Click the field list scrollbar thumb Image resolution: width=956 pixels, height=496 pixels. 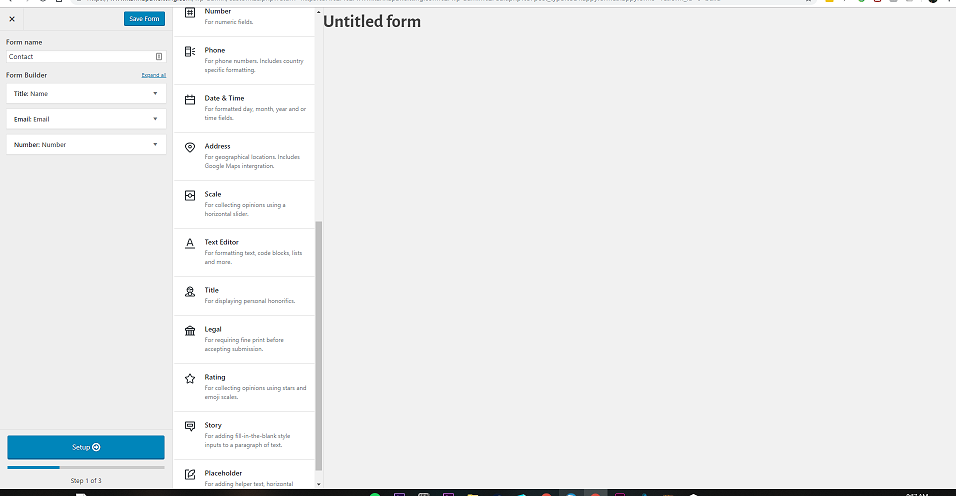coord(318,345)
